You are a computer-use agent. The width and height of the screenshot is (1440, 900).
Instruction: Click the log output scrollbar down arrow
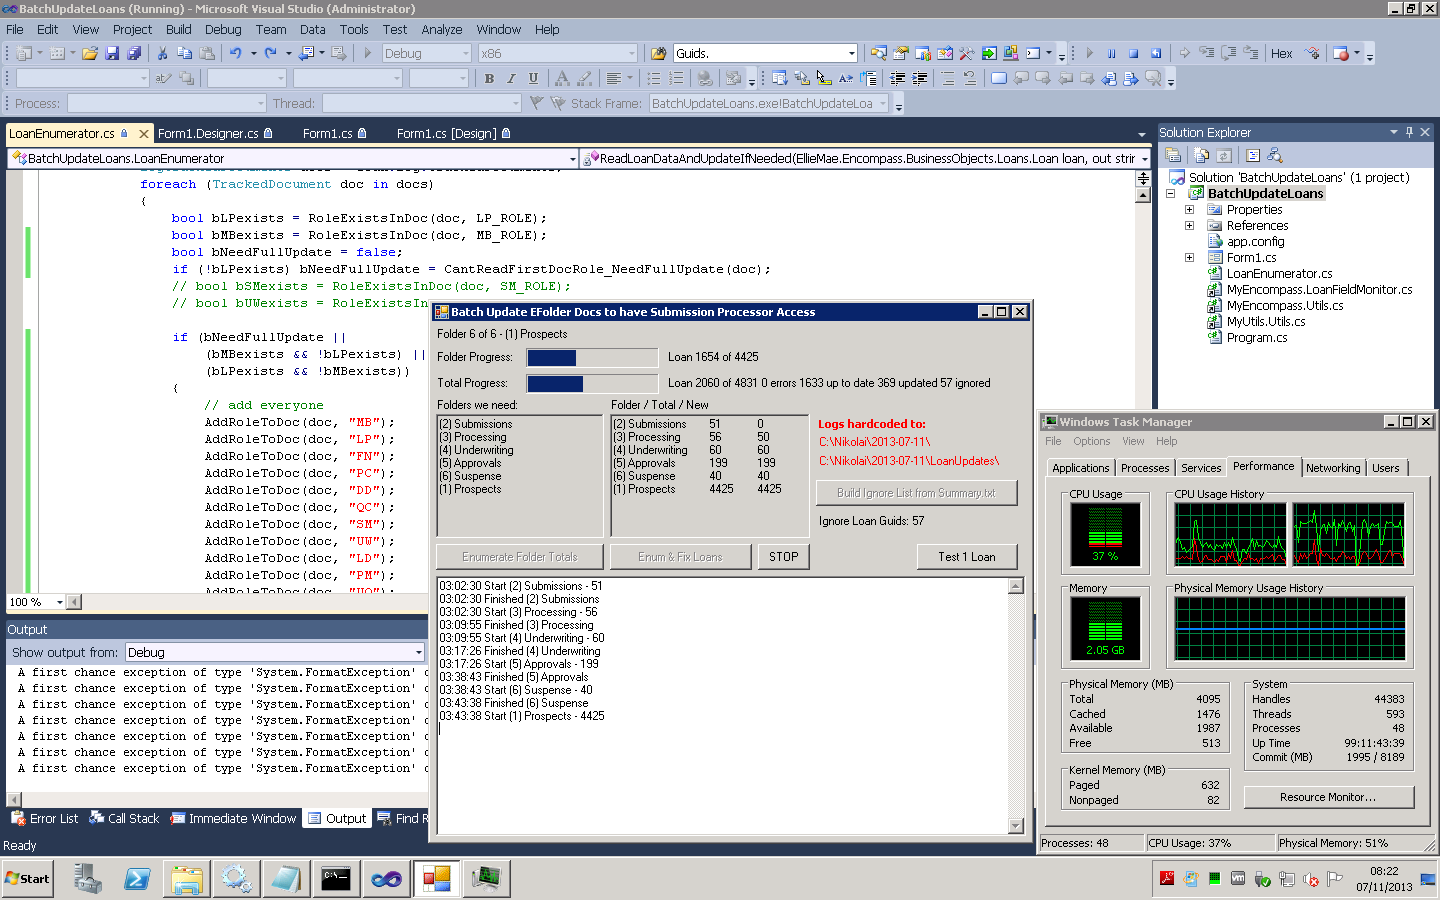(1016, 826)
